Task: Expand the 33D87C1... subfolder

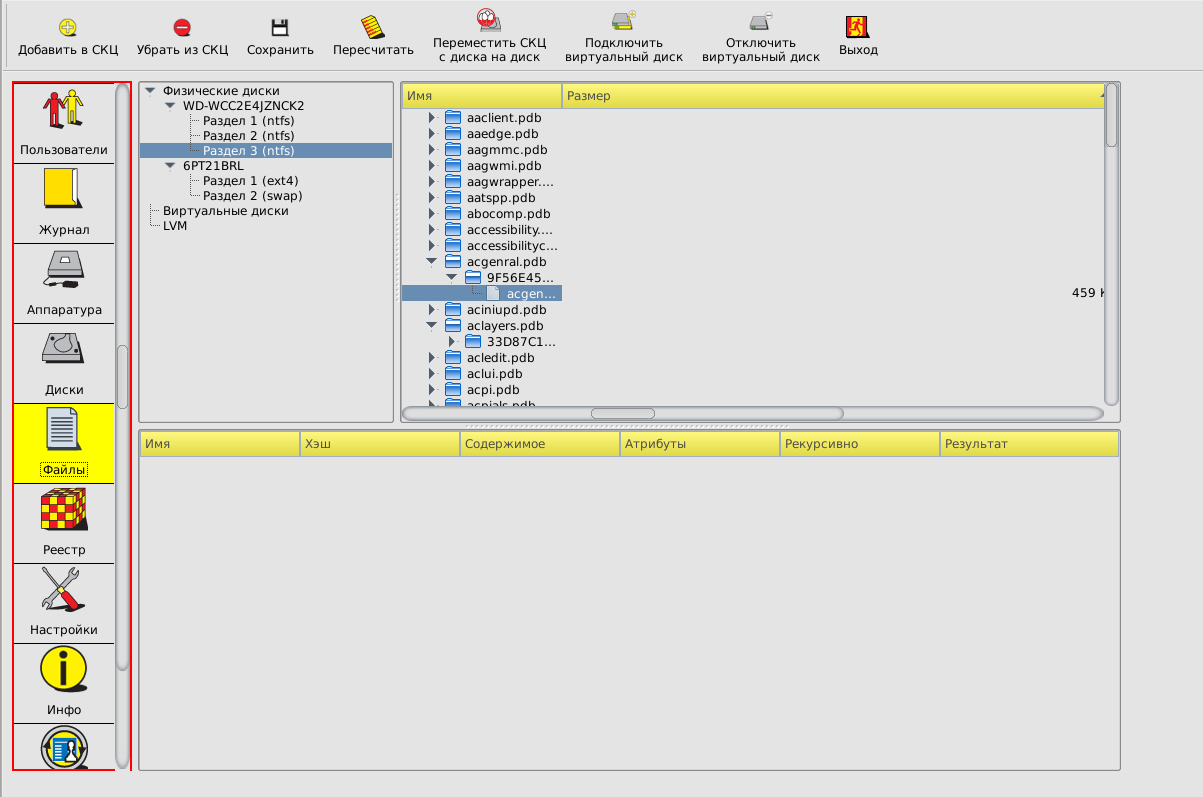Action: 452,341
